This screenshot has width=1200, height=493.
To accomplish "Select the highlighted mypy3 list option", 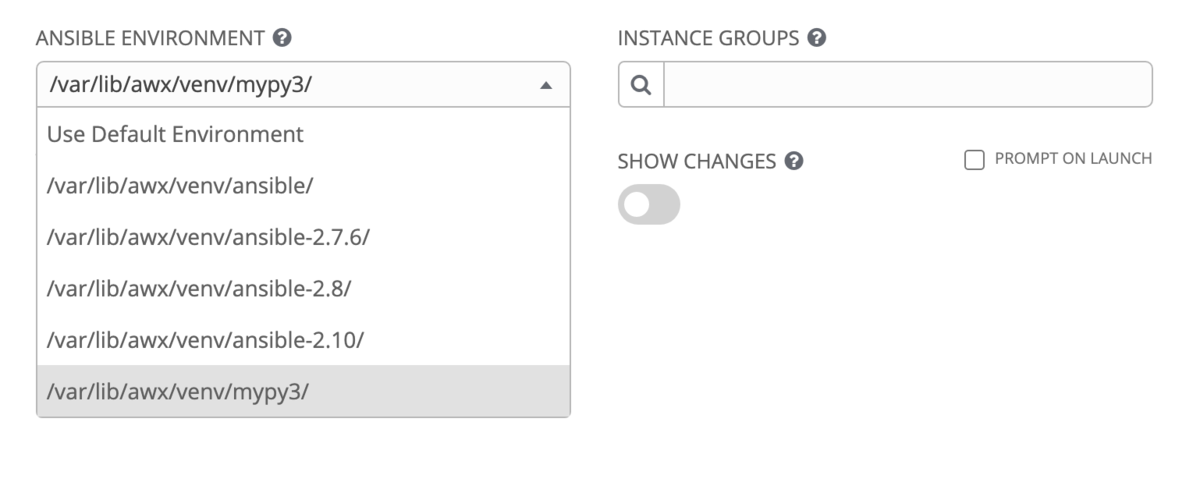I will coord(303,391).
